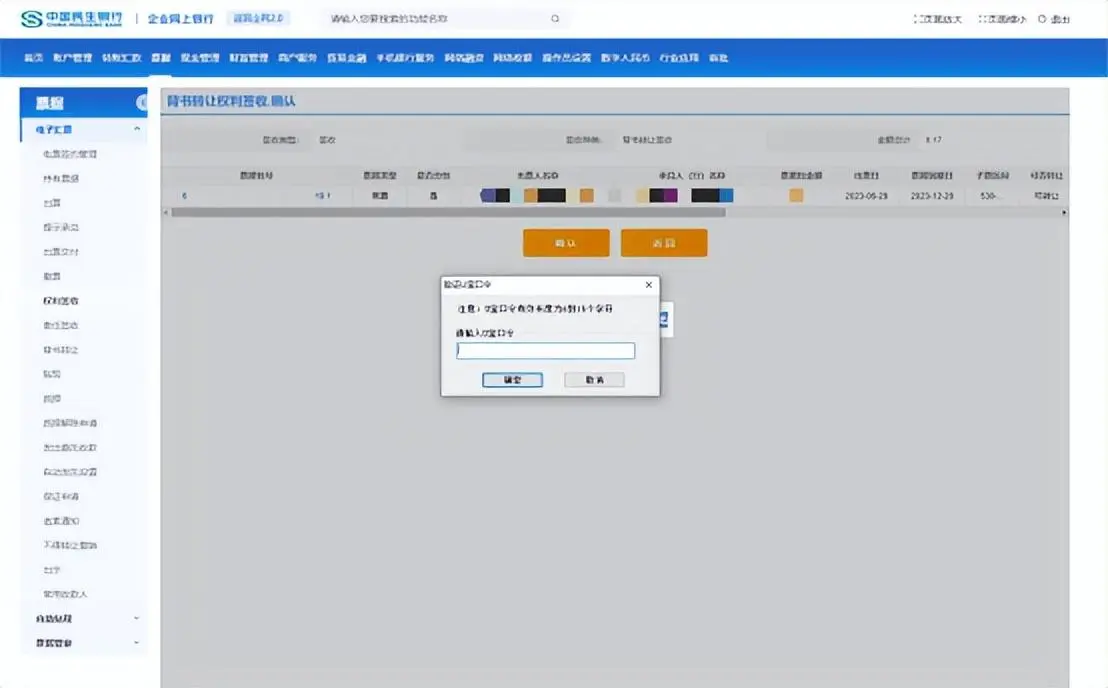
Task: Open 账户管理 in the top navigation
Action: (72, 58)
